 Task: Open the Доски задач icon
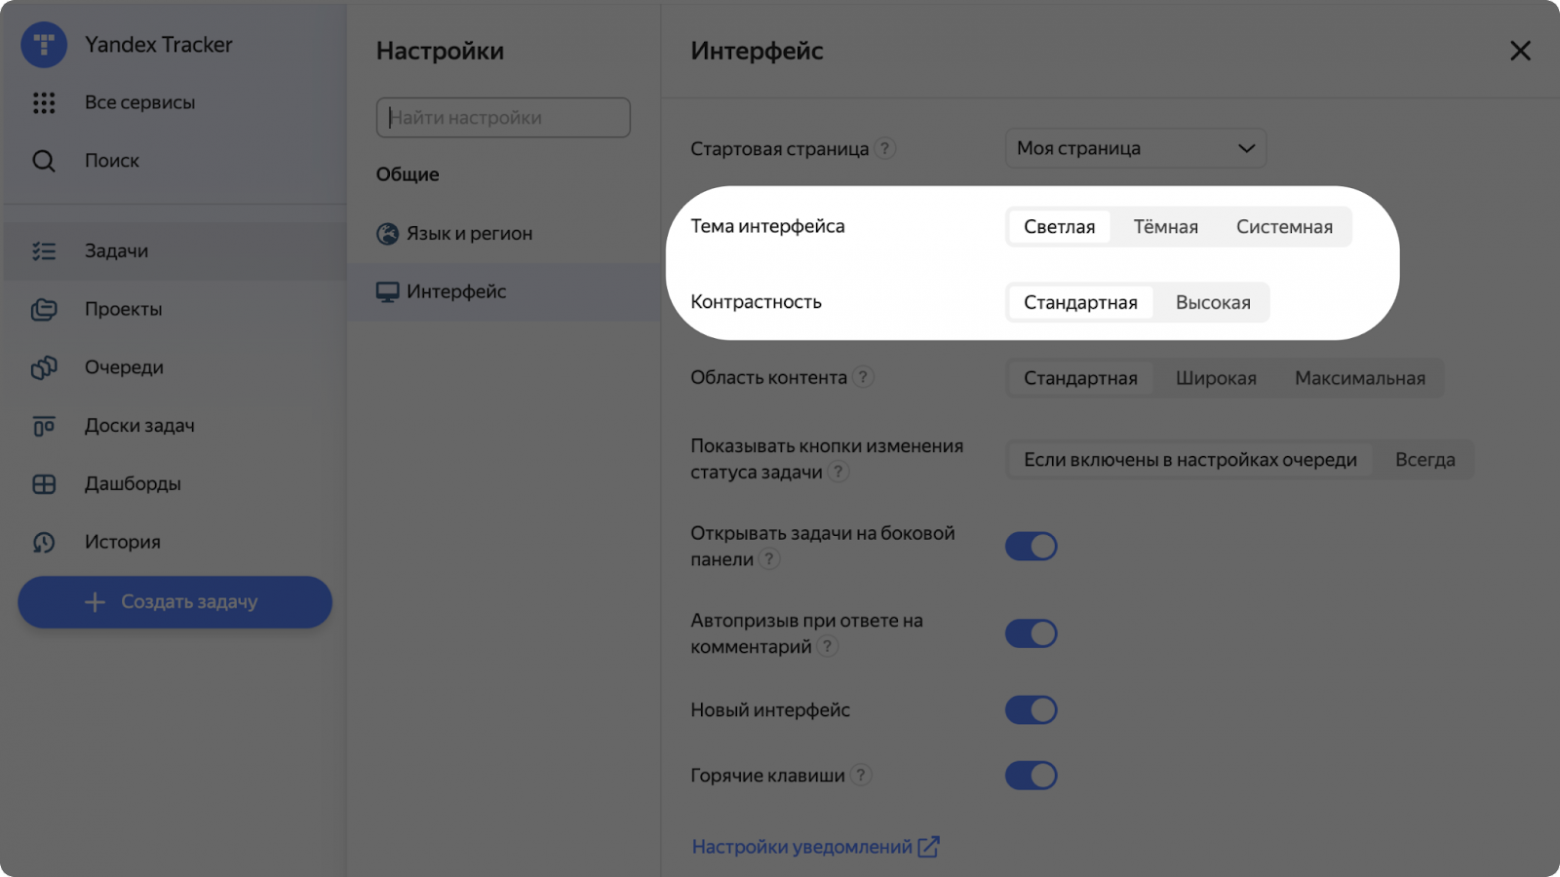click(44, 425)
